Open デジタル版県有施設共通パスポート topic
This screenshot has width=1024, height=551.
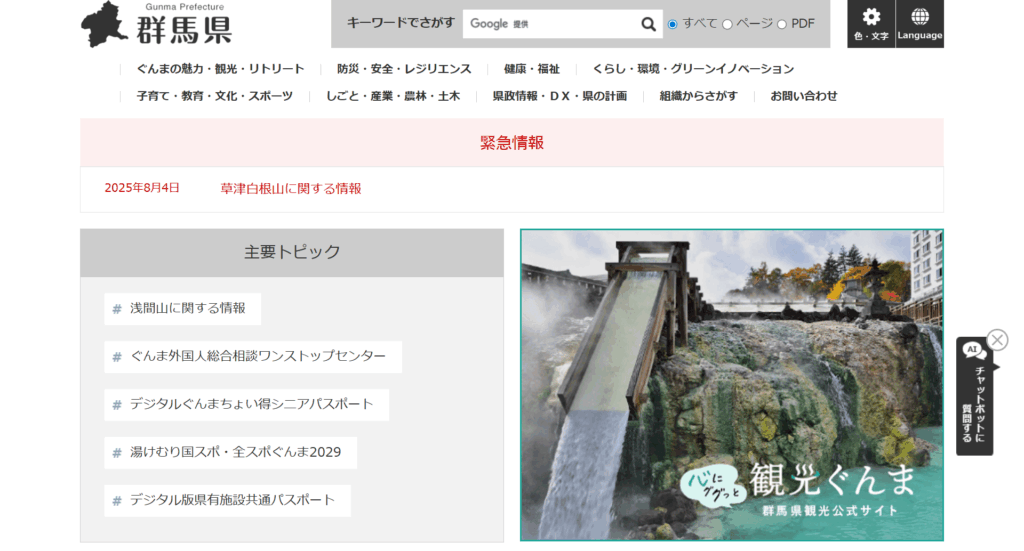(232, 500)
